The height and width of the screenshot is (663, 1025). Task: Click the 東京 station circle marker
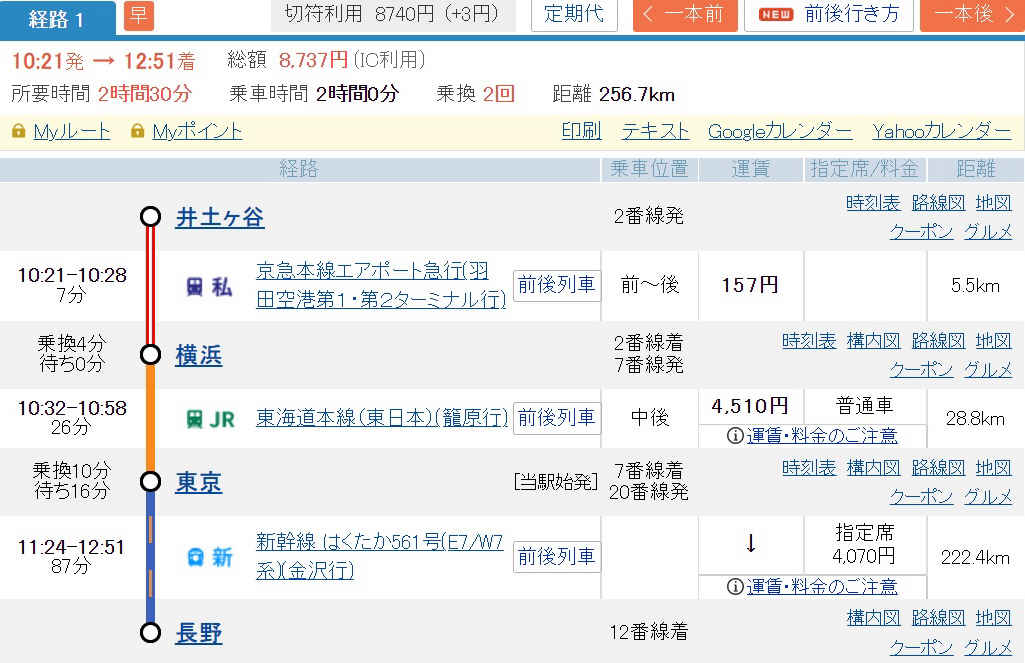pyautogui.click(x=150, y=481)
